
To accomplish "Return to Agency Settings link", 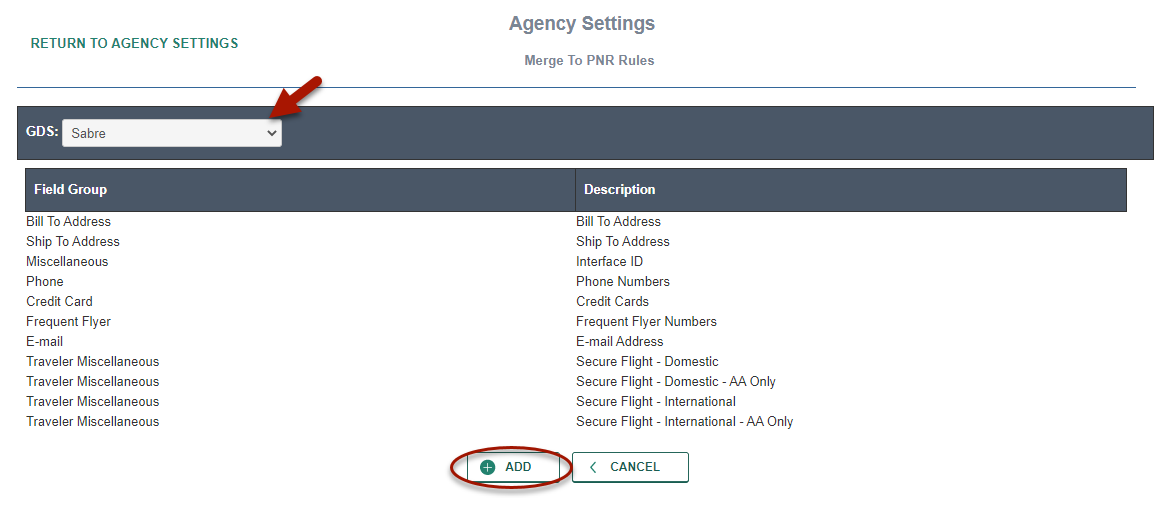I will pos(135,43).
